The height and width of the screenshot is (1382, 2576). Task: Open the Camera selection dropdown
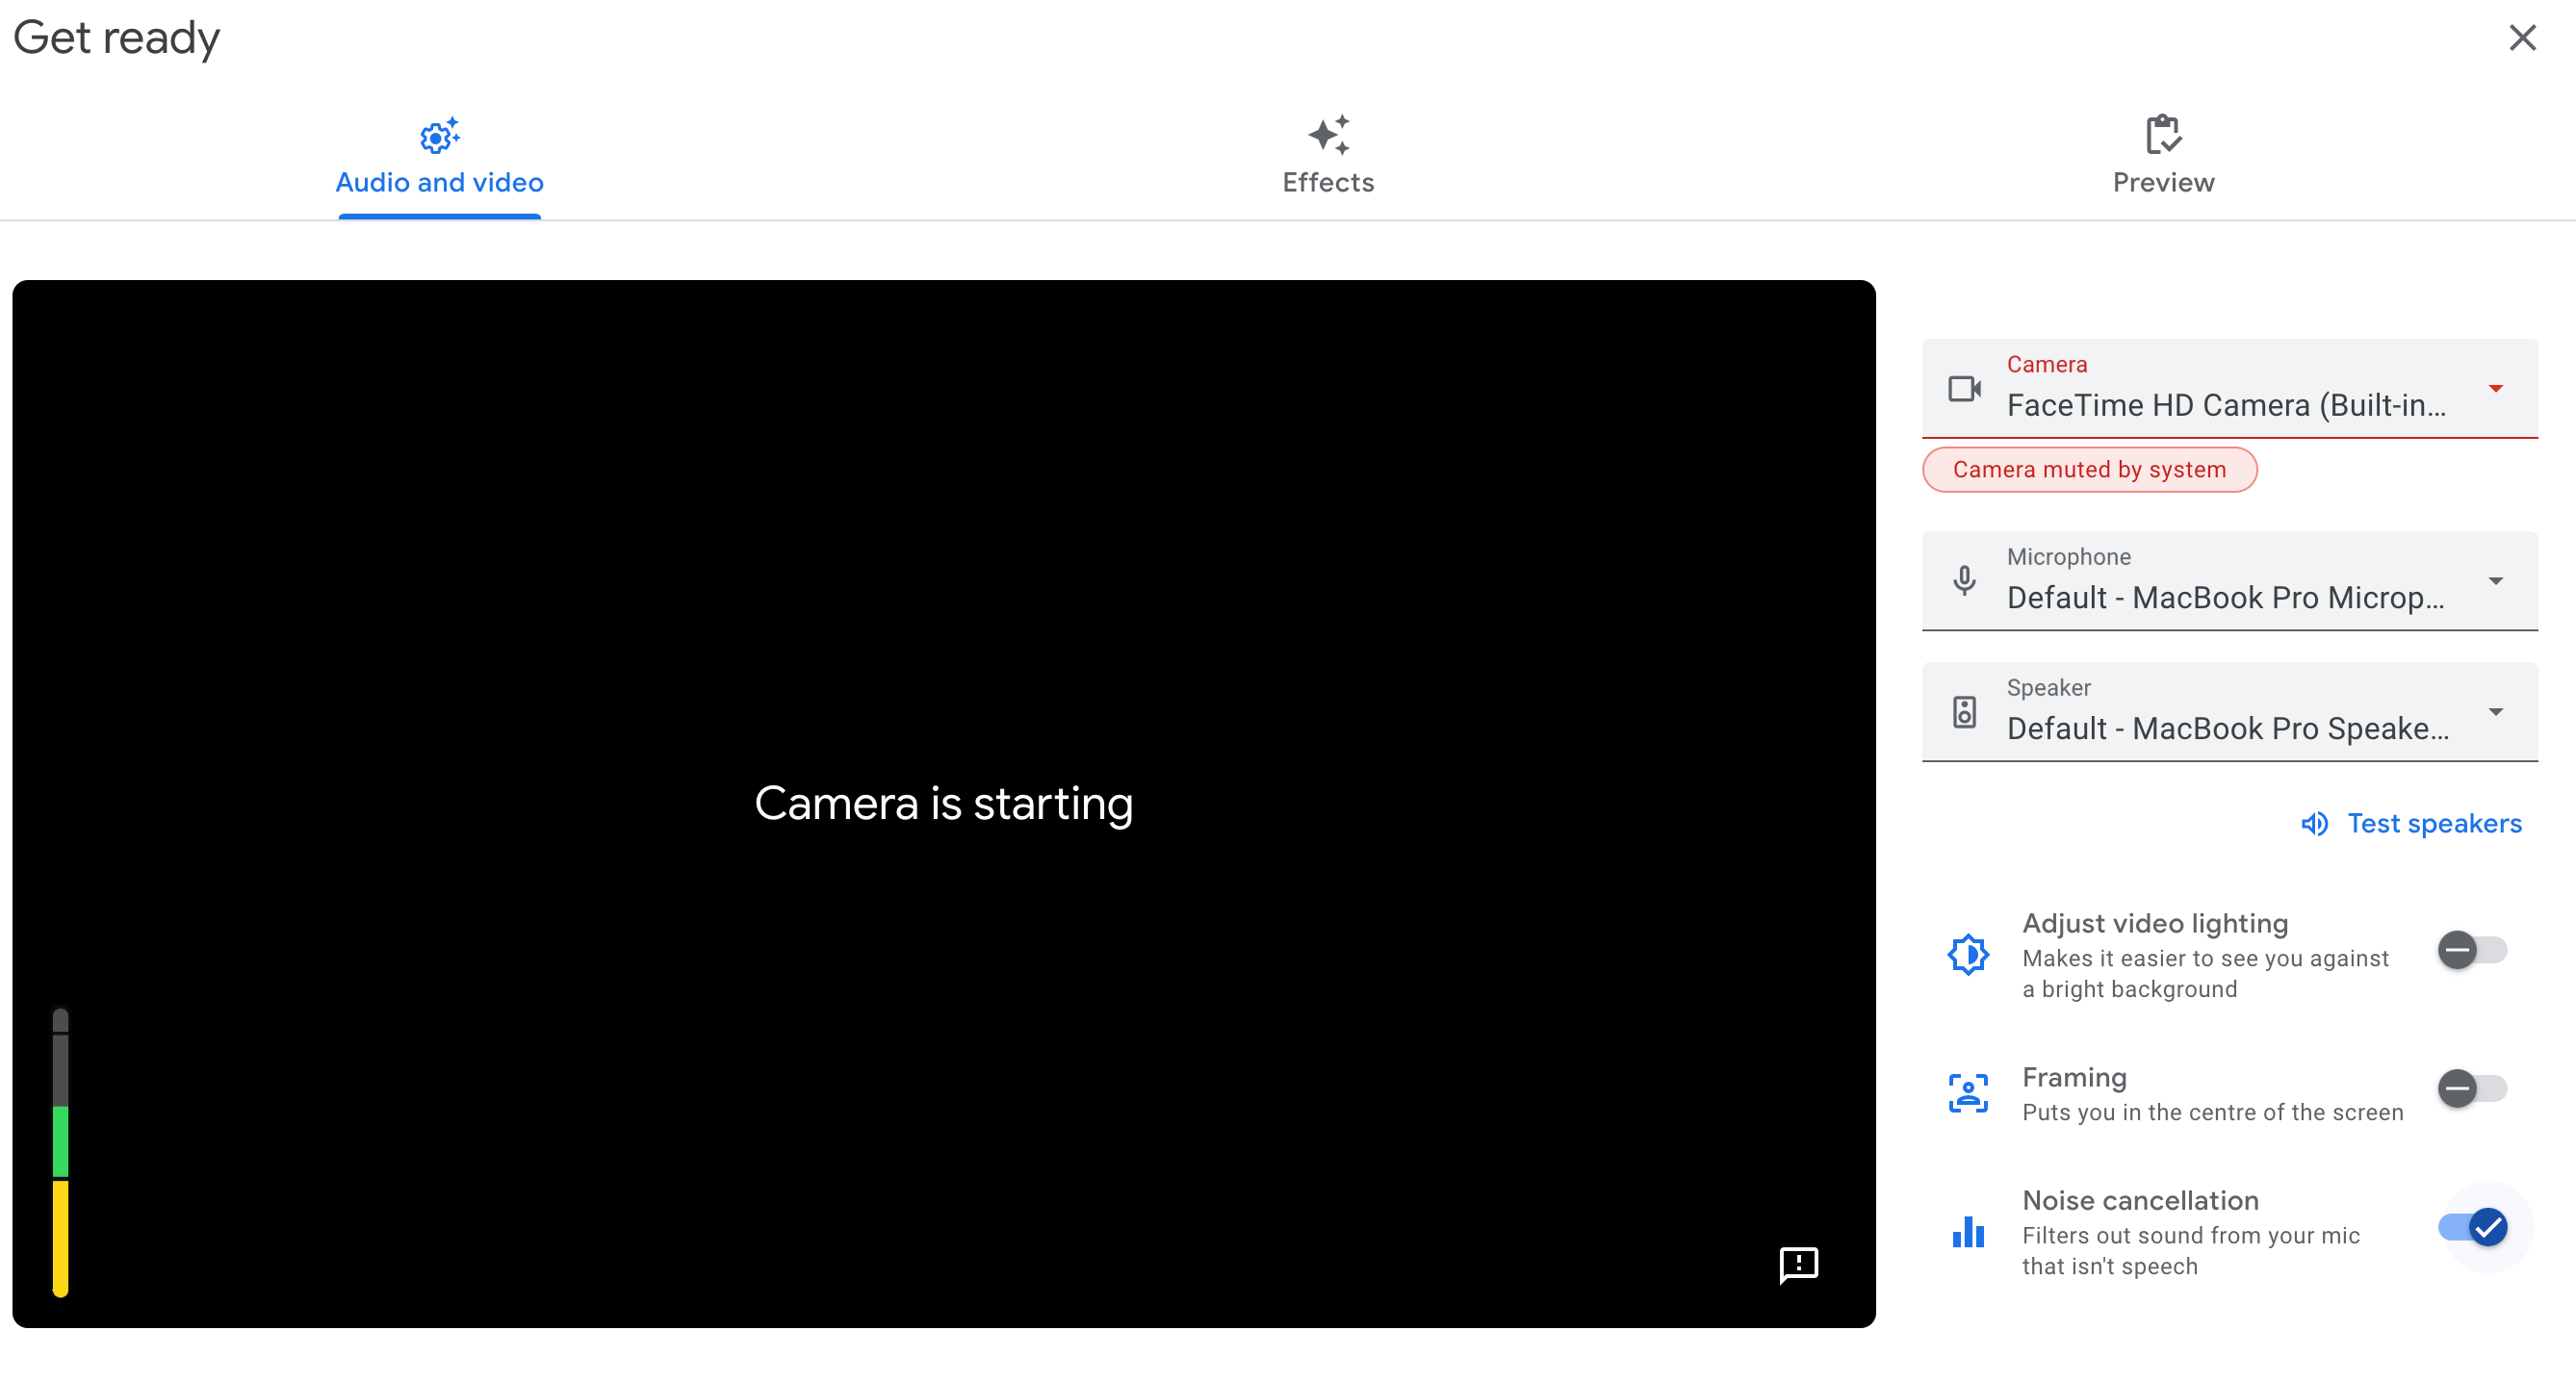(x=2495, y=389)
